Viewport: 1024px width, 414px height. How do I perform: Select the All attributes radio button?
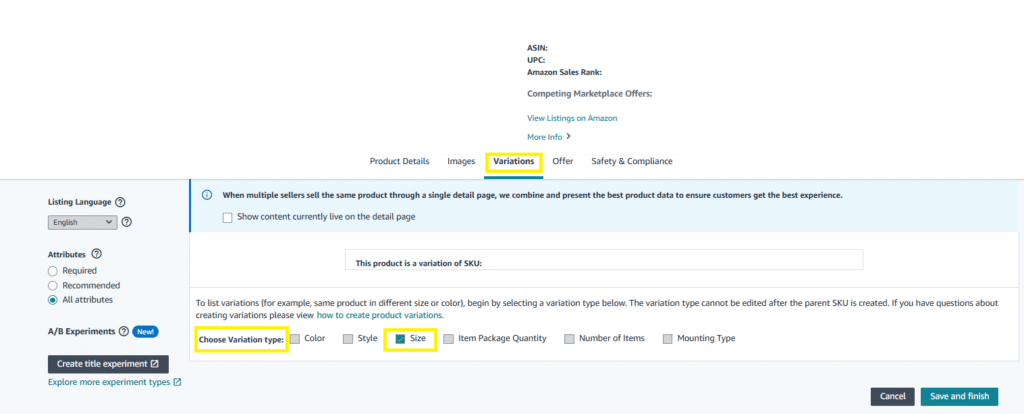click(53, 299)
